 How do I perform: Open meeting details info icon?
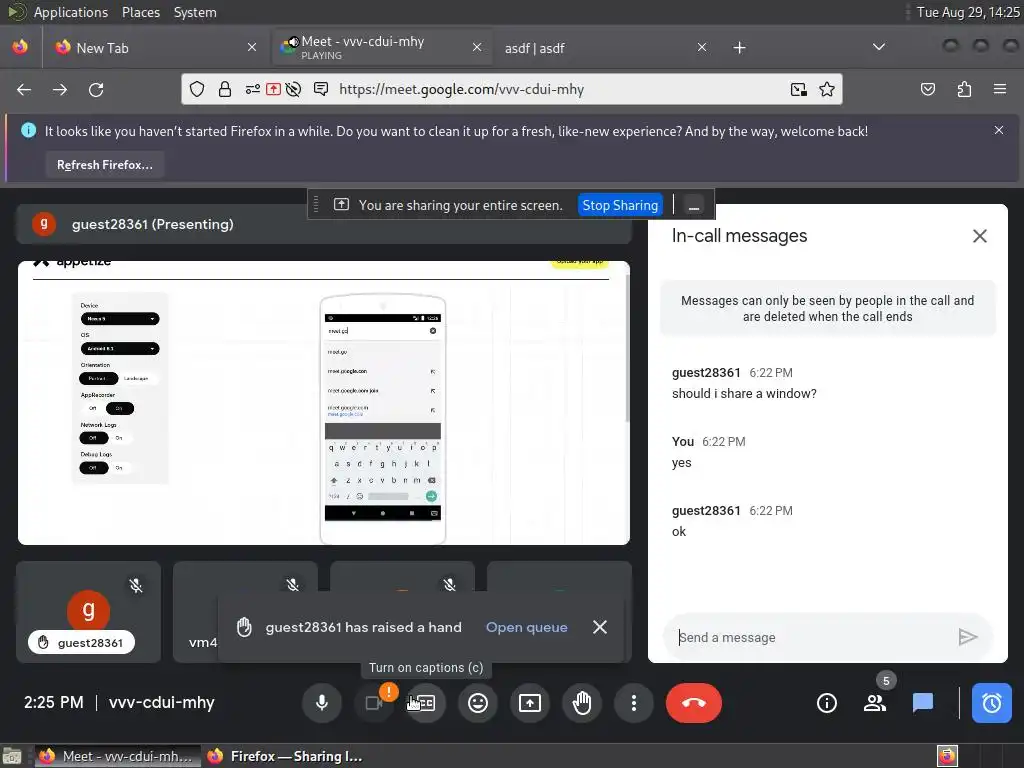pos(827,703)
